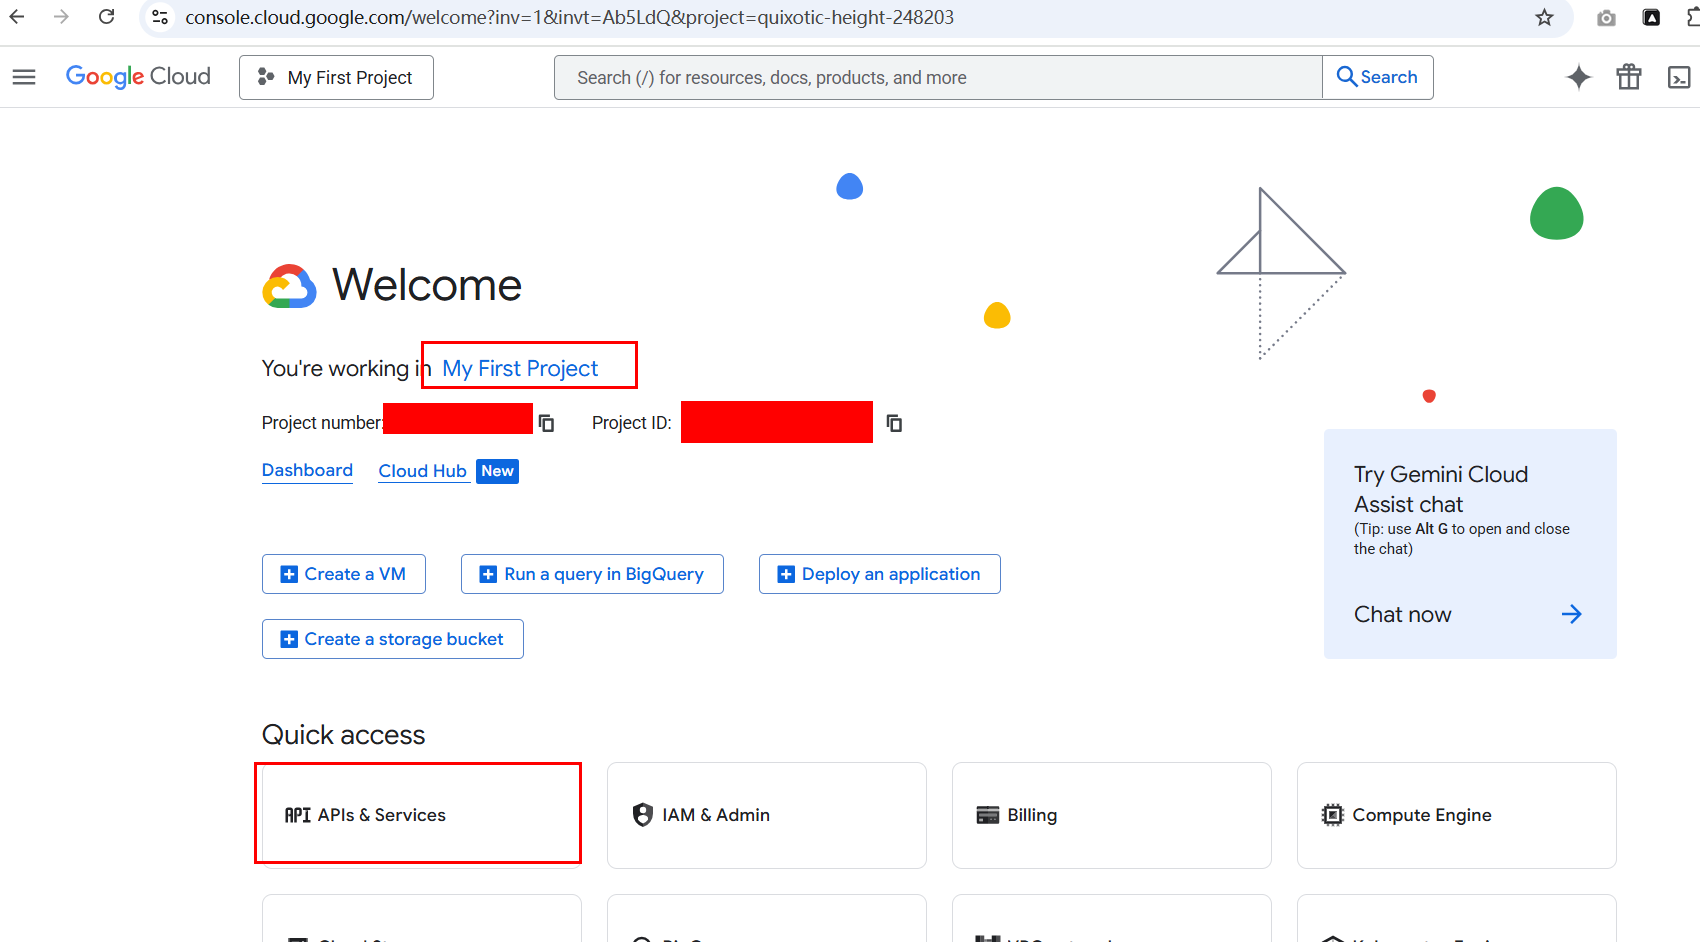Click the Search button
This screenshot has width=1700, height=942.
pyautogui.click(x=1378, y=77)
